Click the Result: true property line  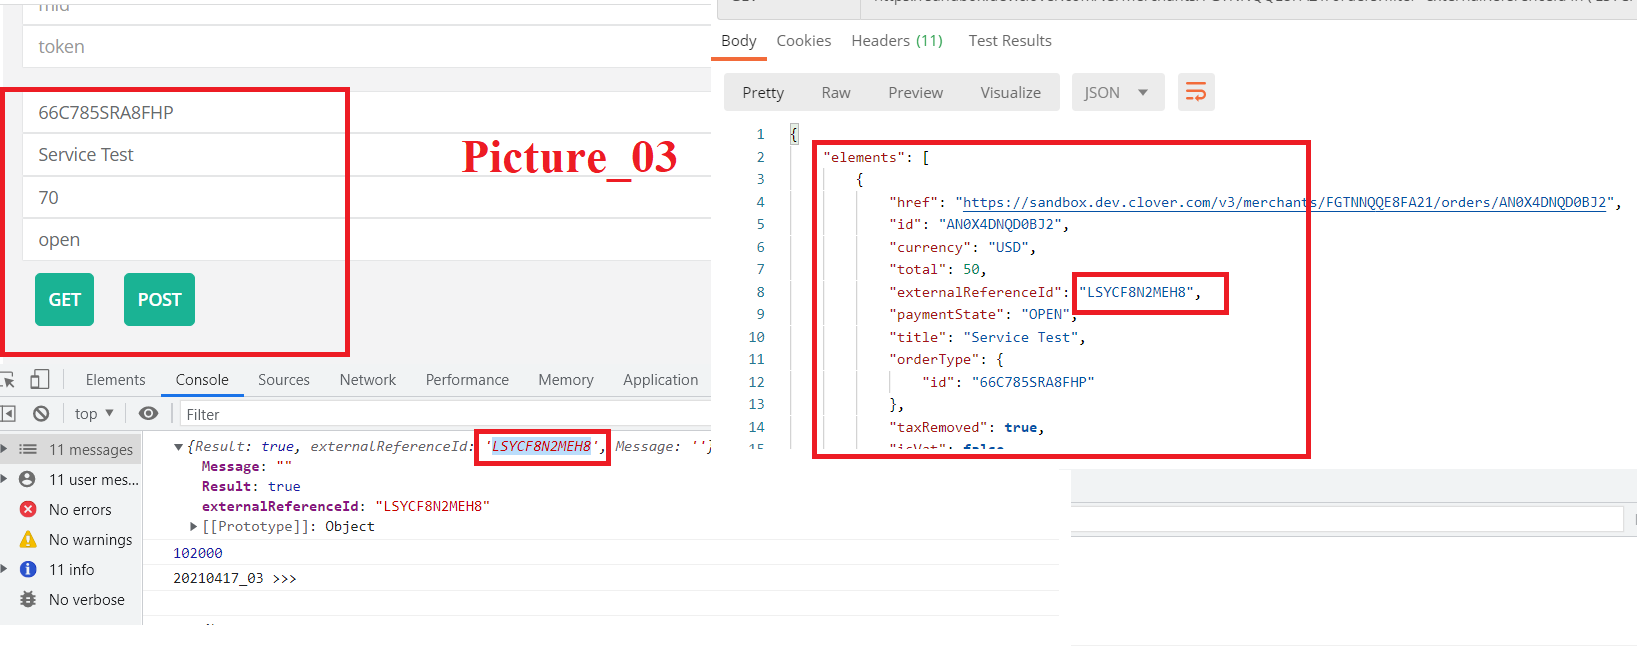(x=251, y=486)
